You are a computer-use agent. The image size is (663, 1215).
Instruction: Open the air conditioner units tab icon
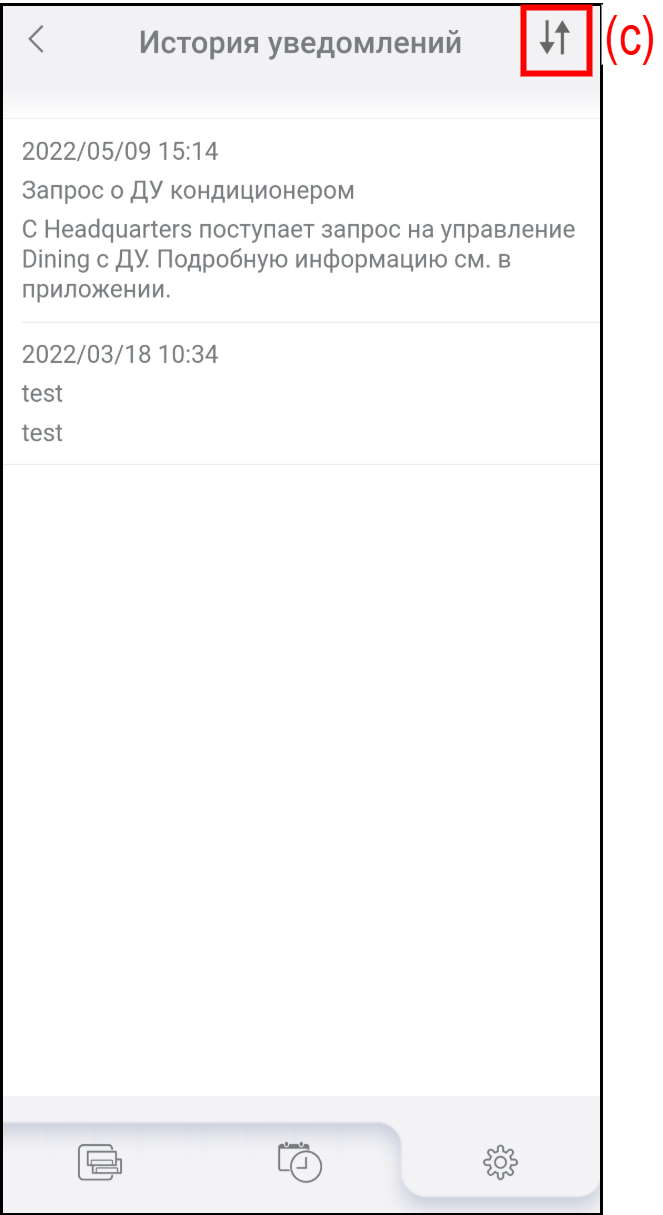click(100, 1162)
